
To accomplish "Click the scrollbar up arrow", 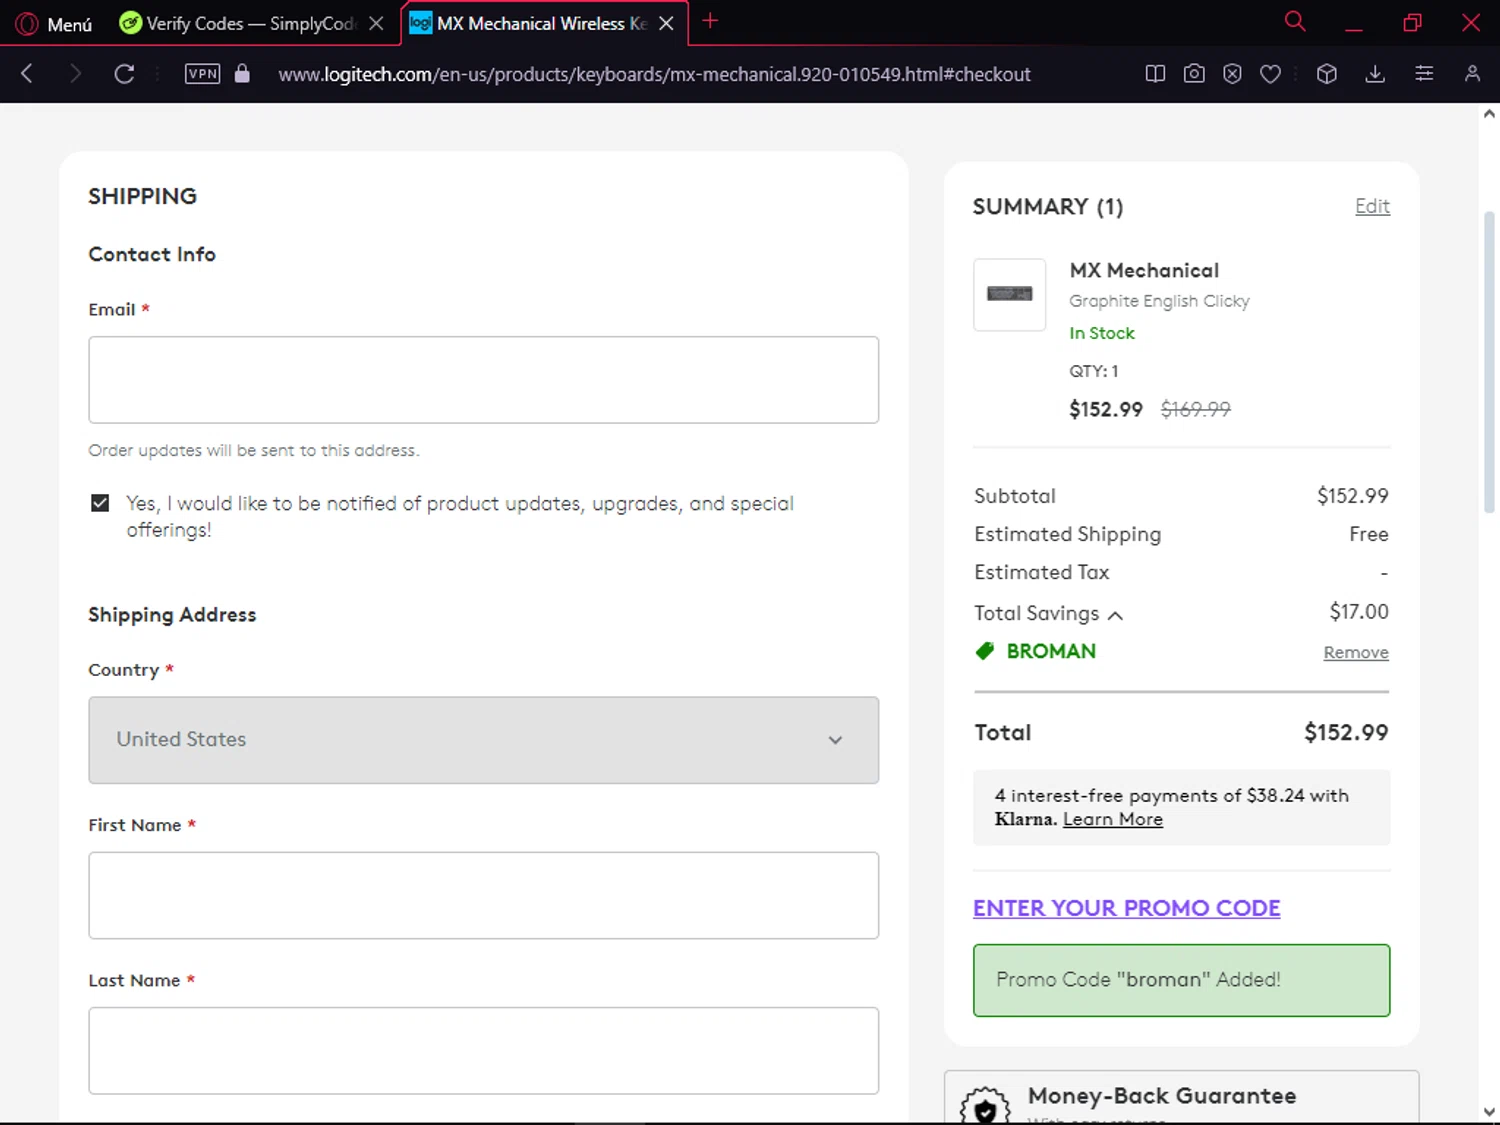I will pyautogui.click(x=1489, y=114).
